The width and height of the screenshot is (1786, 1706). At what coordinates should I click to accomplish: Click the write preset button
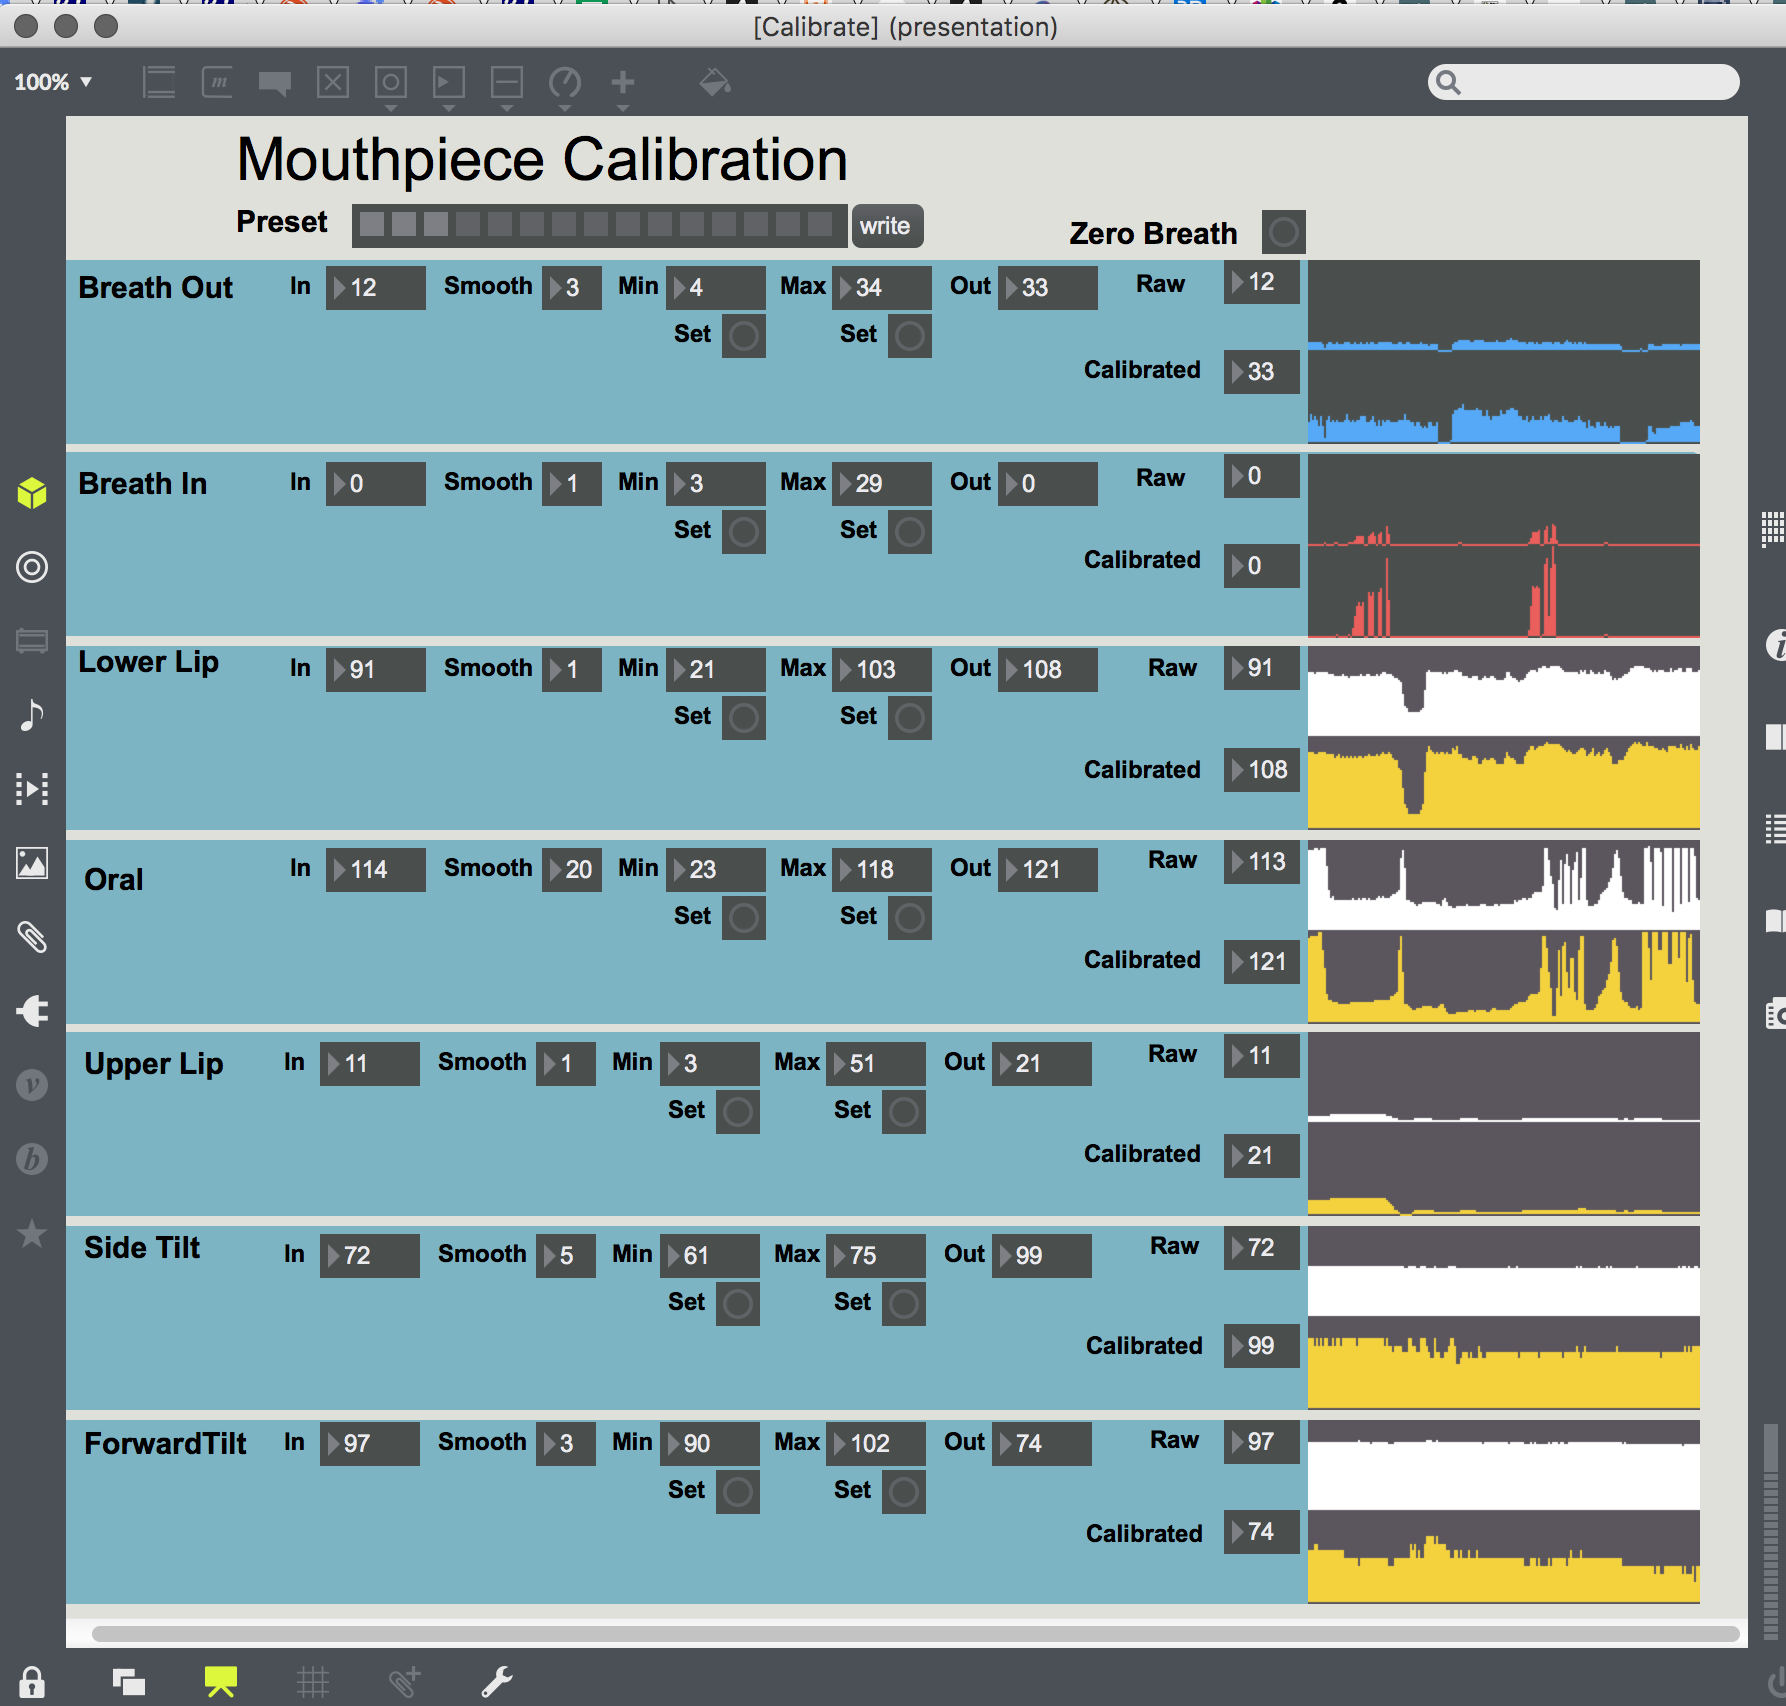886,226
